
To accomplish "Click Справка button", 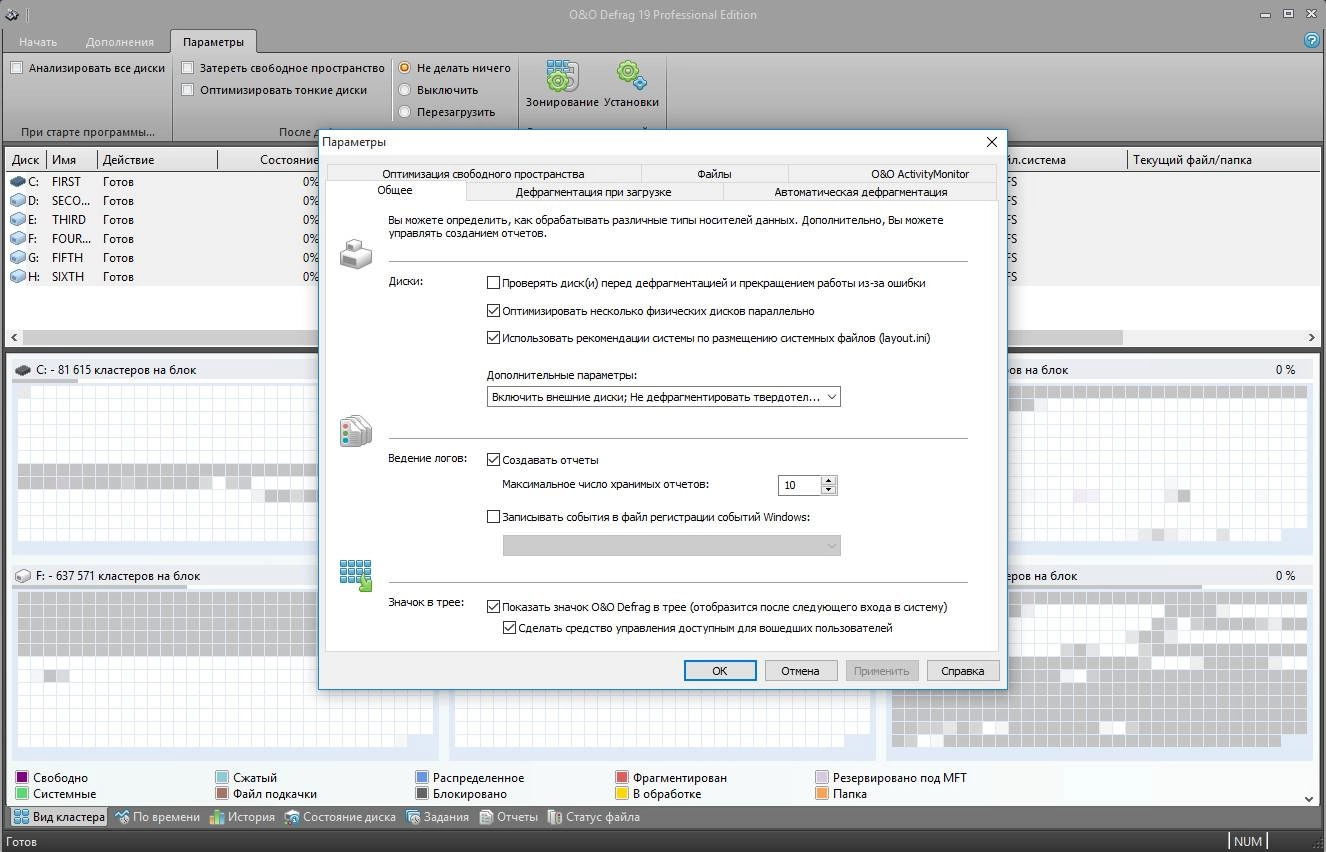I will click(x=963, y=671).
